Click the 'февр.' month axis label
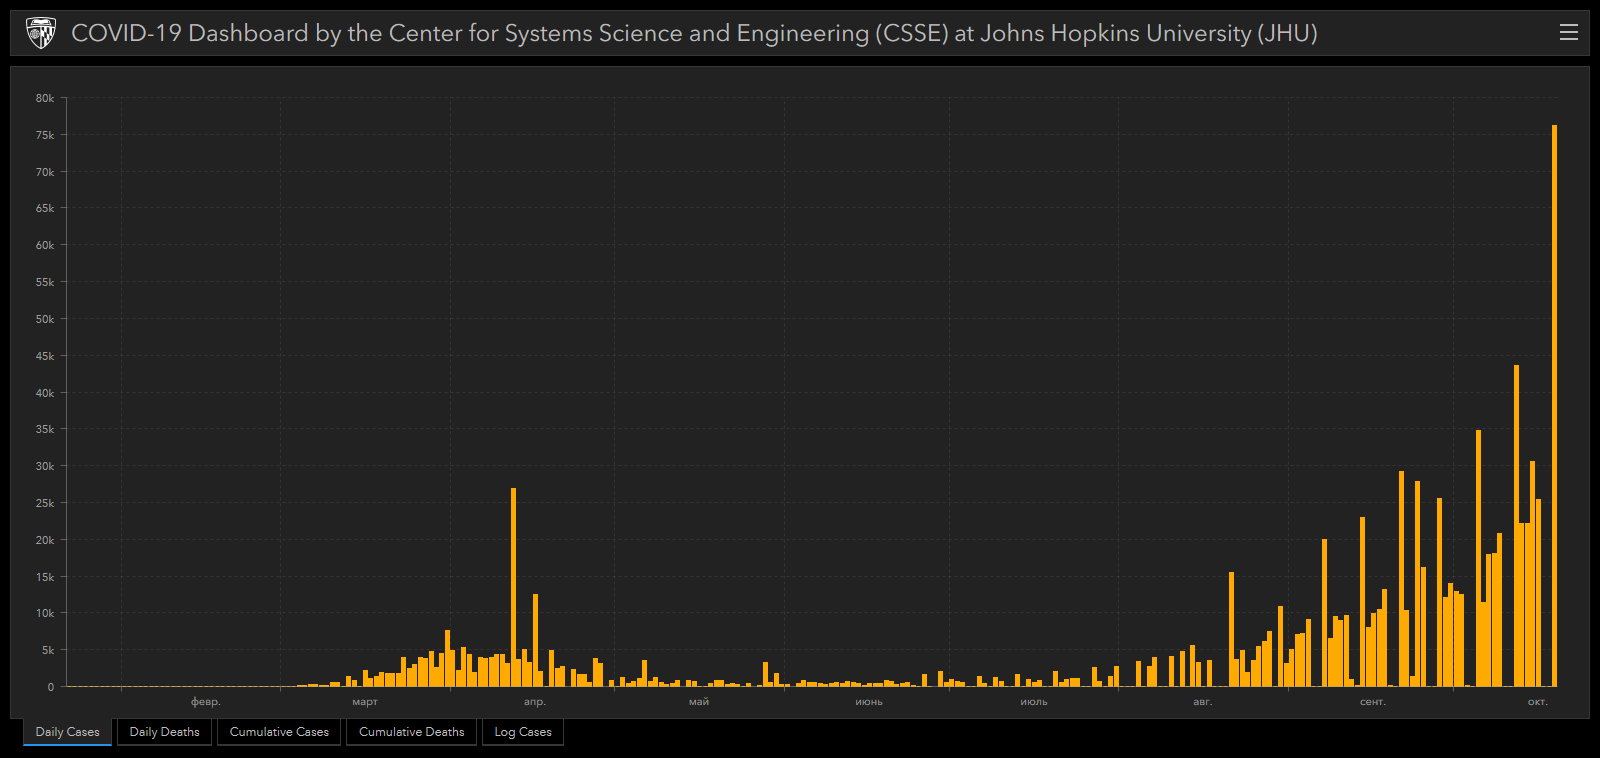 point(206,702)
